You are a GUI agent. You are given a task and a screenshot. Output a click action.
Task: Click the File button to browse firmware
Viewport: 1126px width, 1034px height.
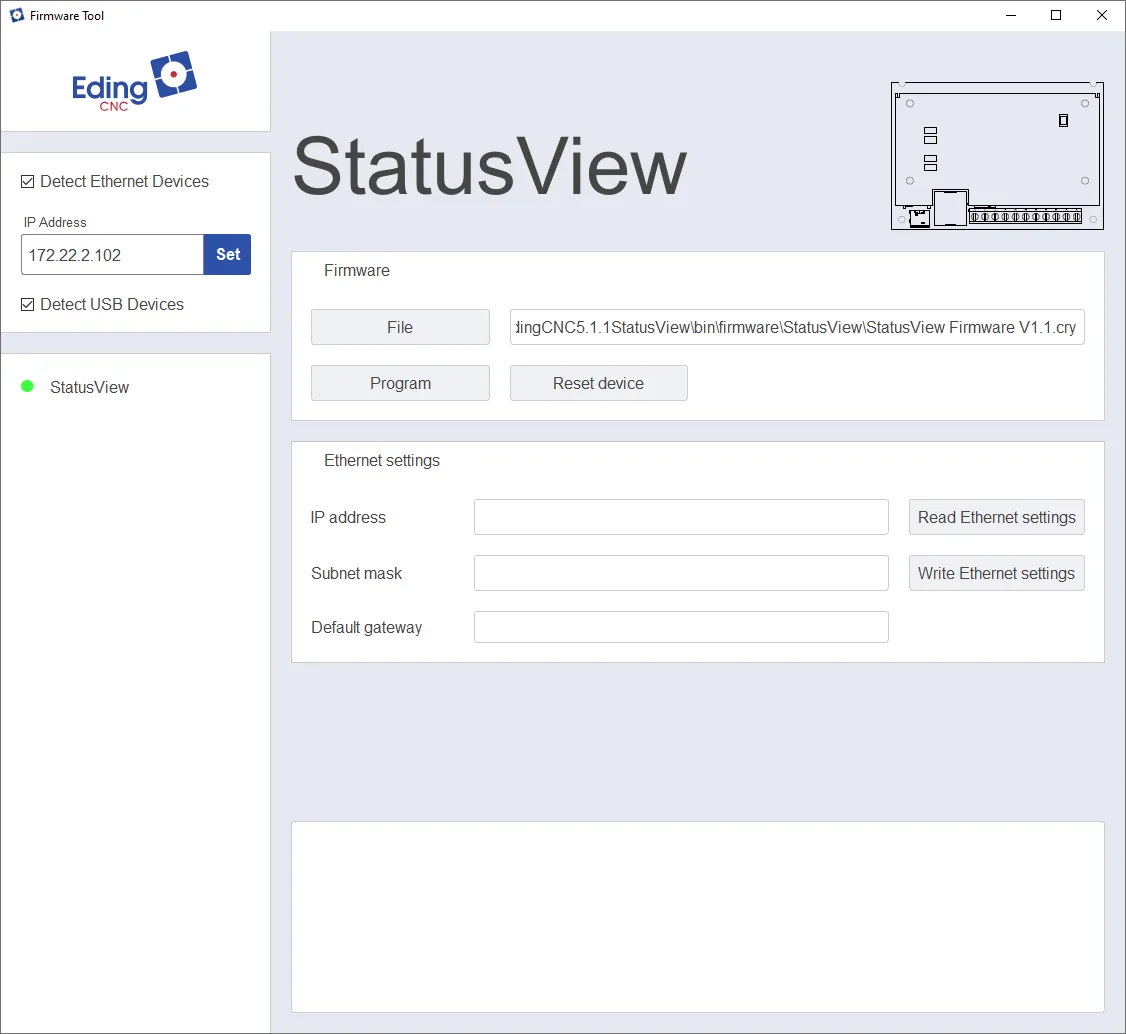click(x=400, y=327)
